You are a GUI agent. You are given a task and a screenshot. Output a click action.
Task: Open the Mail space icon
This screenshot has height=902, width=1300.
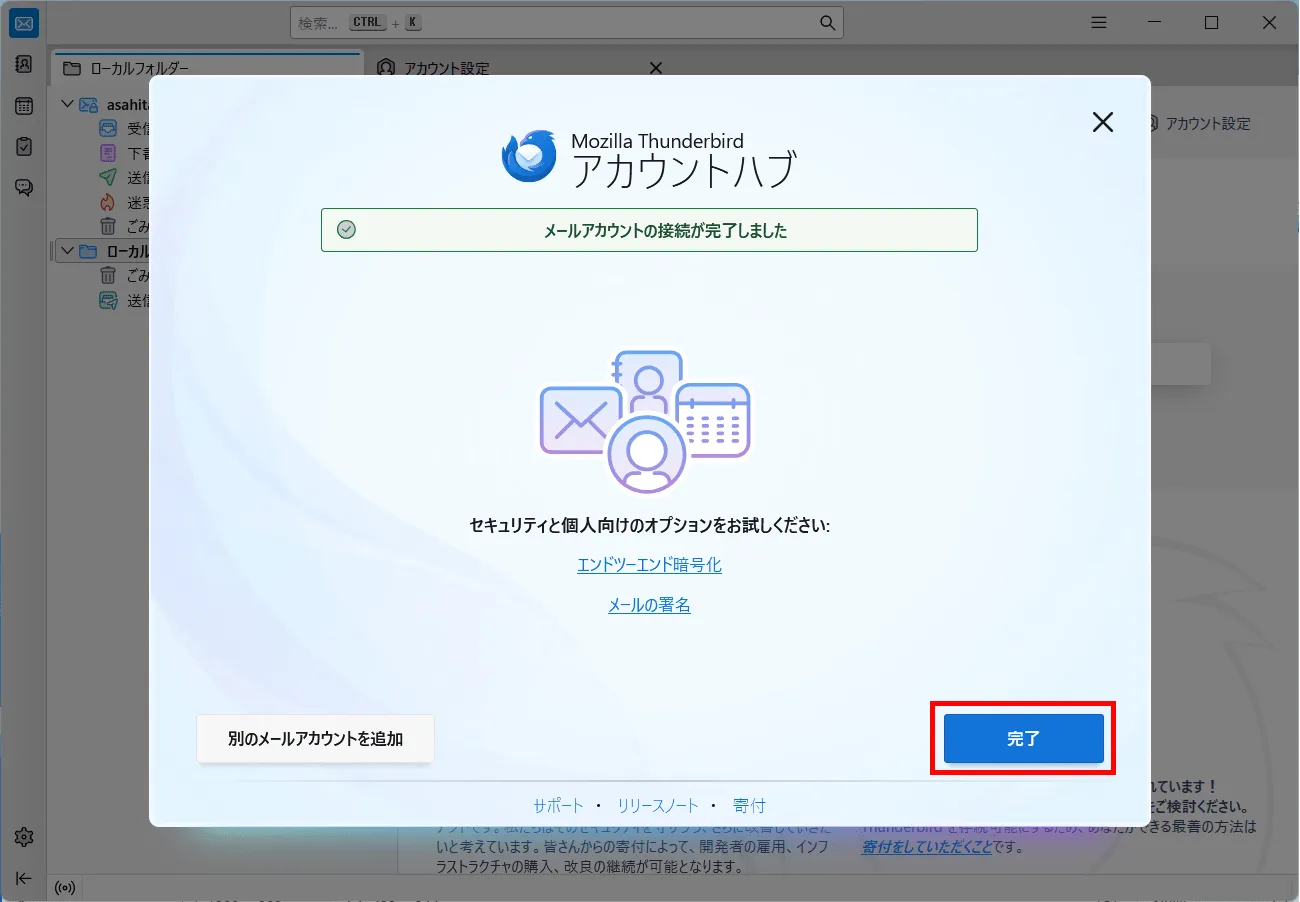(23, 22)
